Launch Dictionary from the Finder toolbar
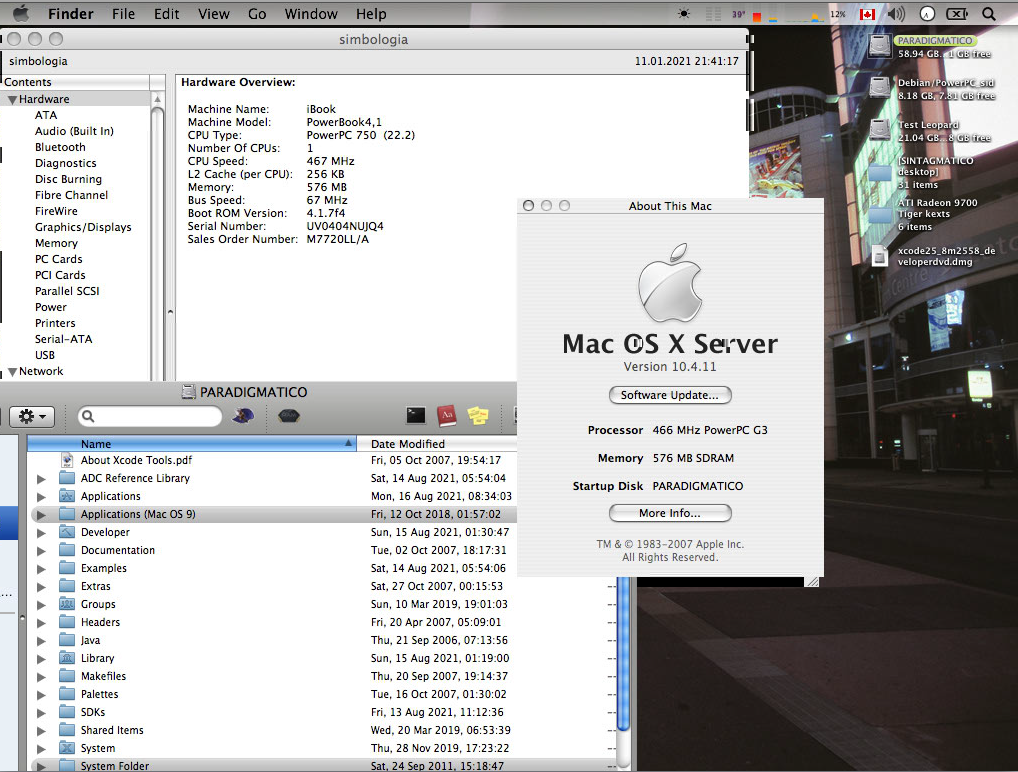This screenshot has height=772, width=1018. [447, 416]
